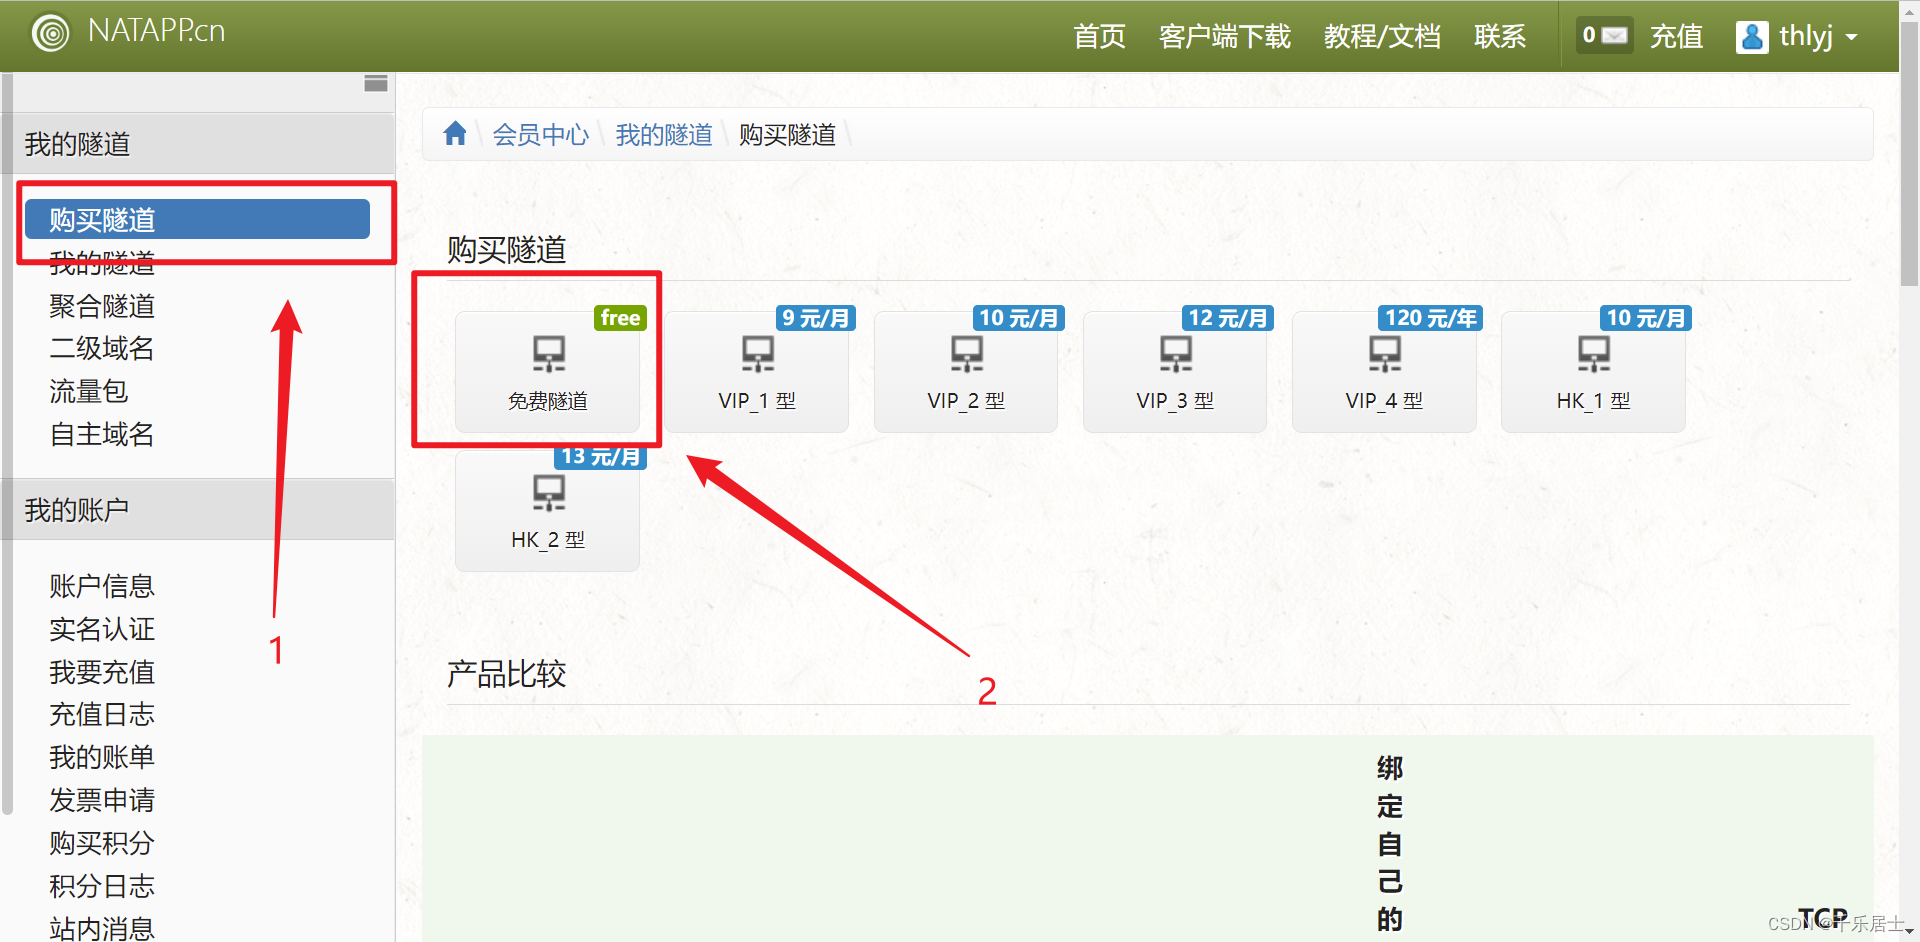The width and height of the screenshot is (1920, 942).
Task: Open 联系 in the top navigation
Action: 1500,36
